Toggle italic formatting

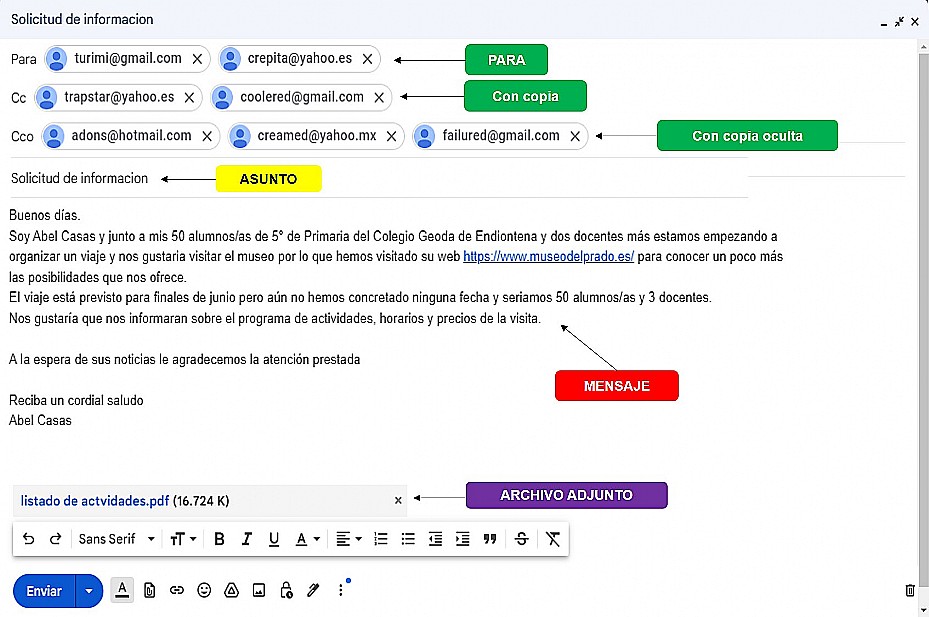point(246,539)
